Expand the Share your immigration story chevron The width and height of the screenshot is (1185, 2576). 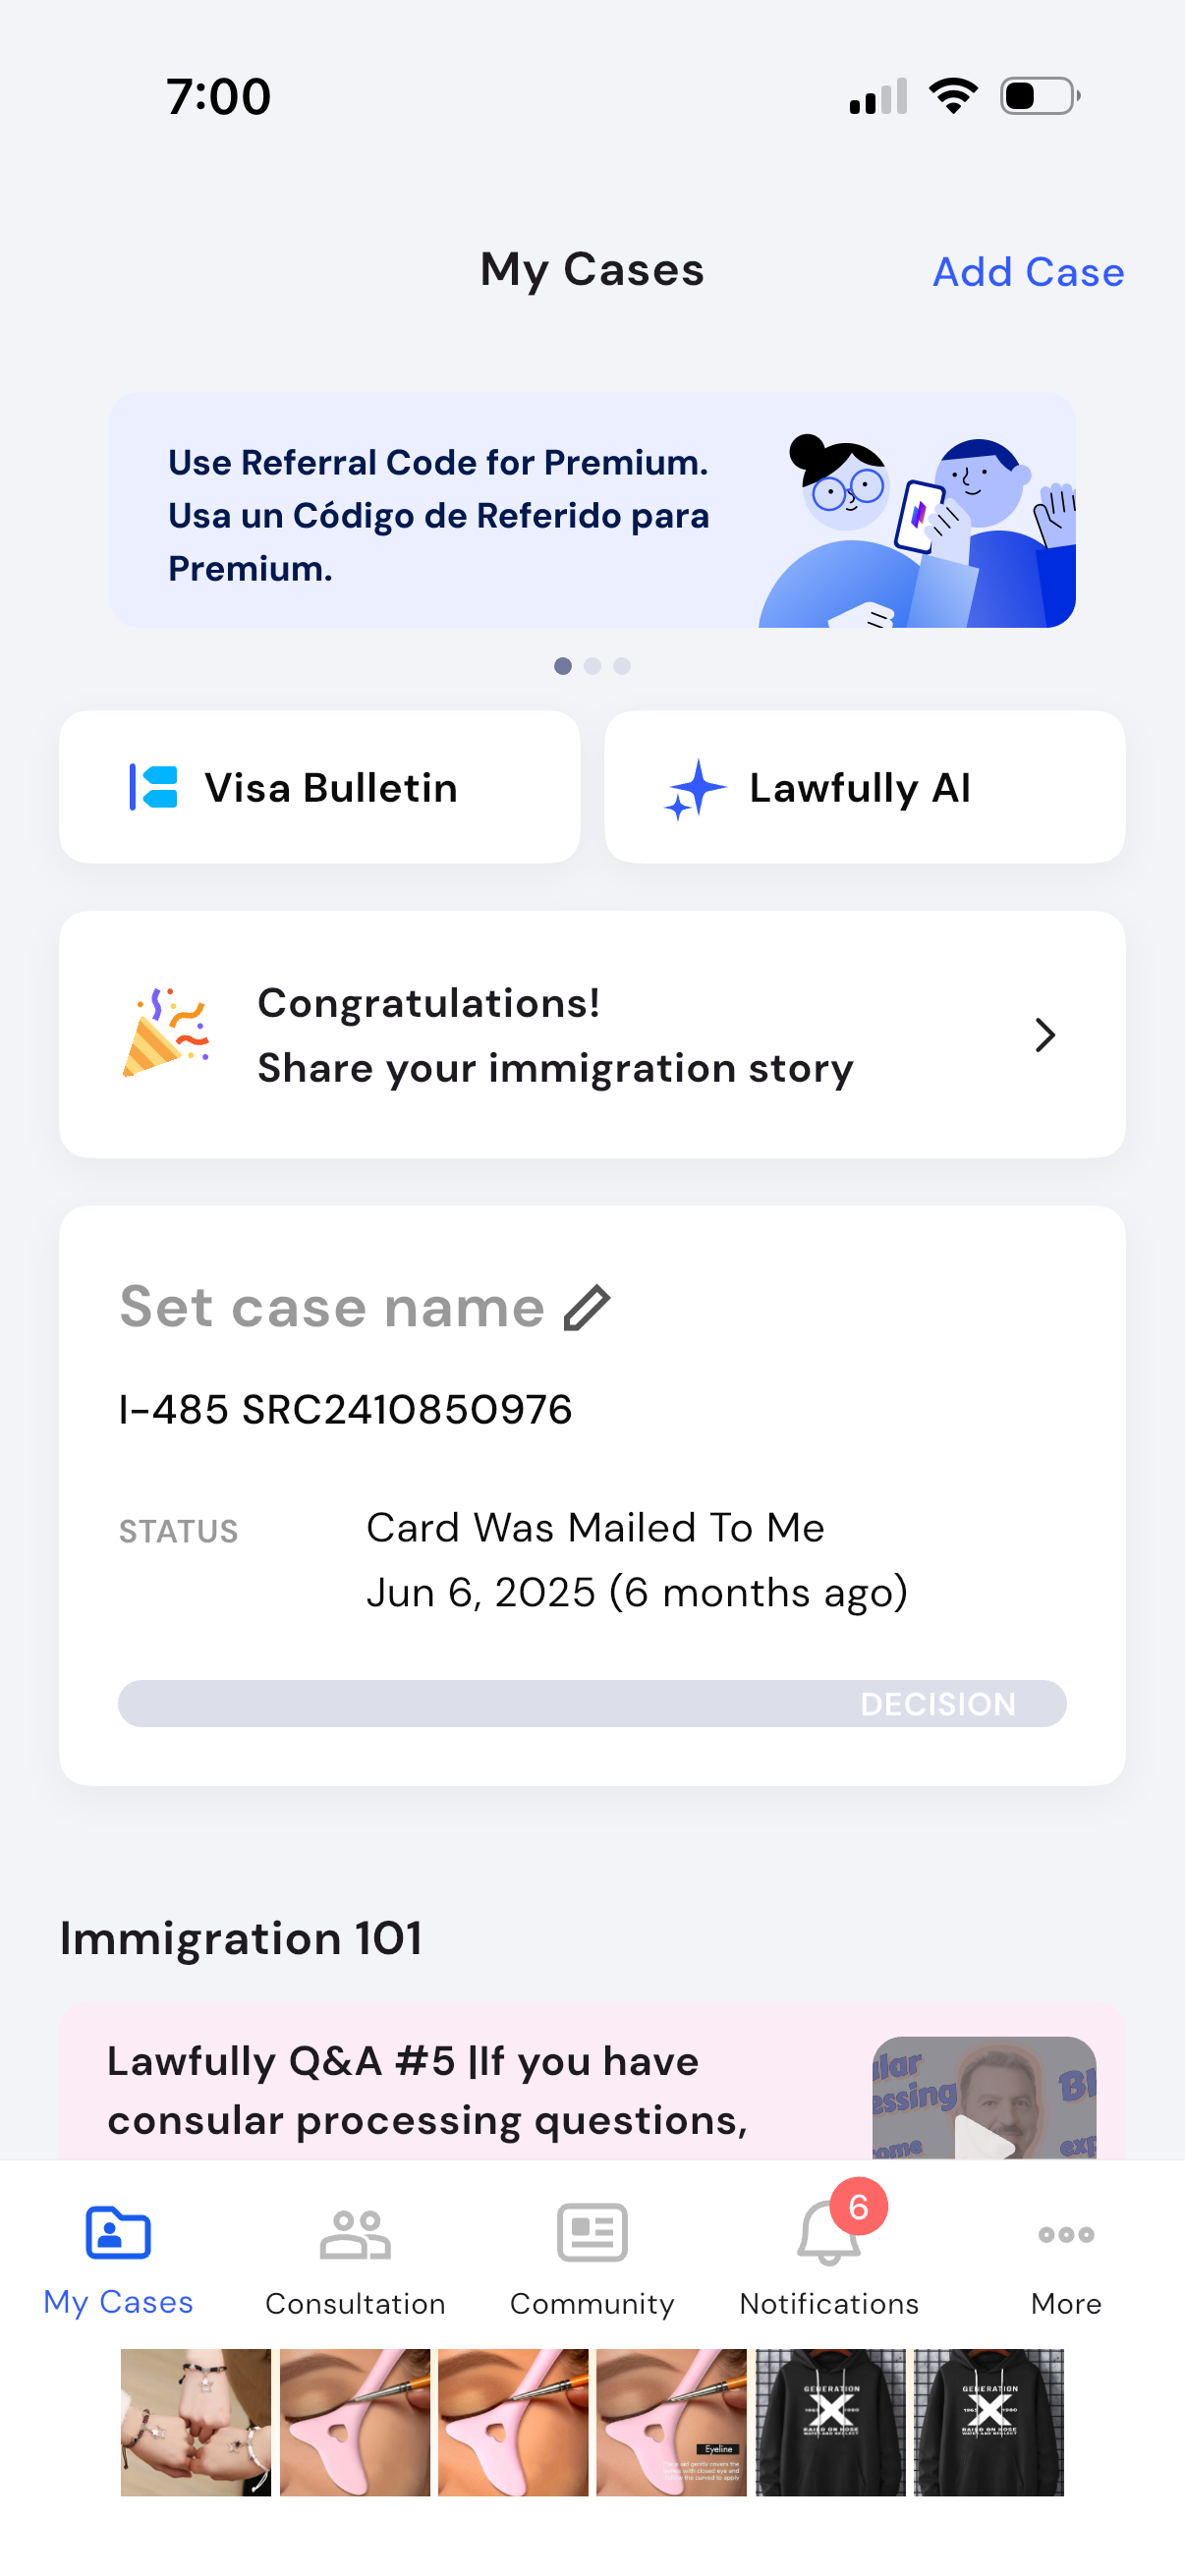[x=1045, y=1035]
